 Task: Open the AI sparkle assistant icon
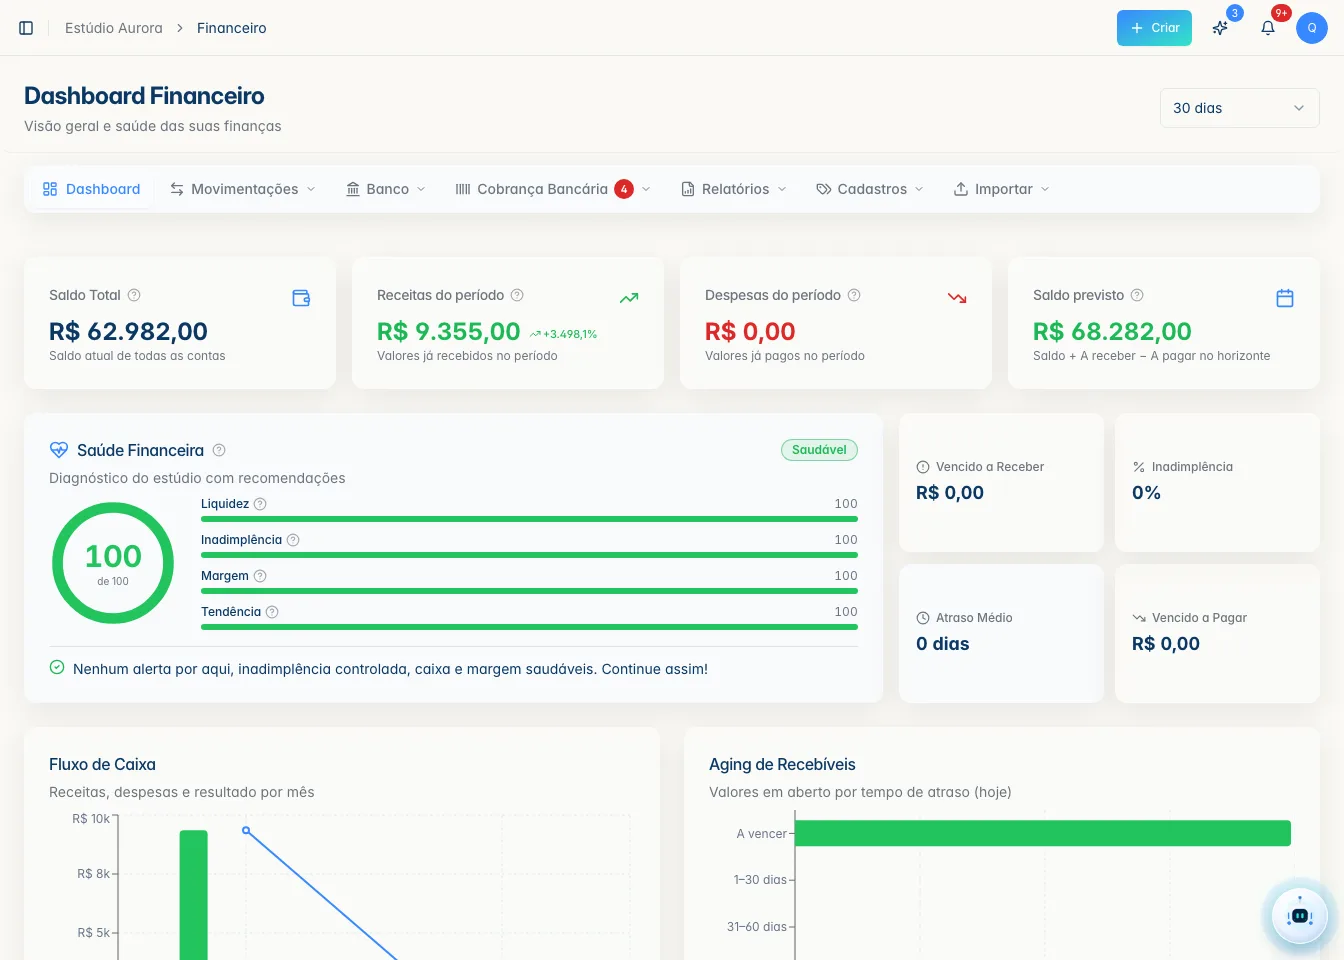(x=1220, y=28)
